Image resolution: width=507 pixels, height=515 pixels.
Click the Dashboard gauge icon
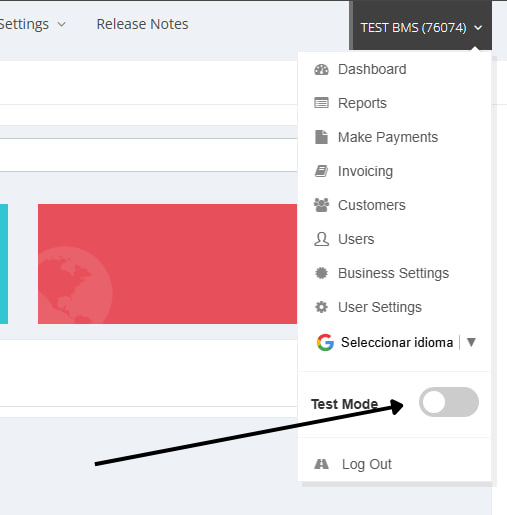click(321, 70)
